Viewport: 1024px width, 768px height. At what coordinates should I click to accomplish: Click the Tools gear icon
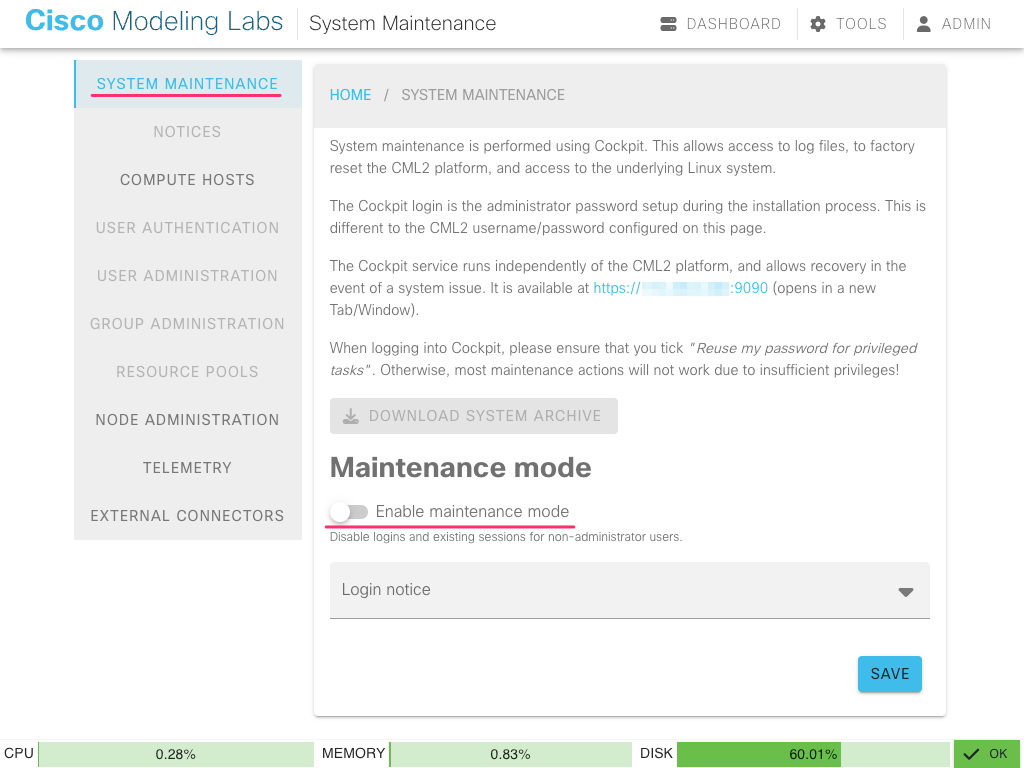[818, 24]
